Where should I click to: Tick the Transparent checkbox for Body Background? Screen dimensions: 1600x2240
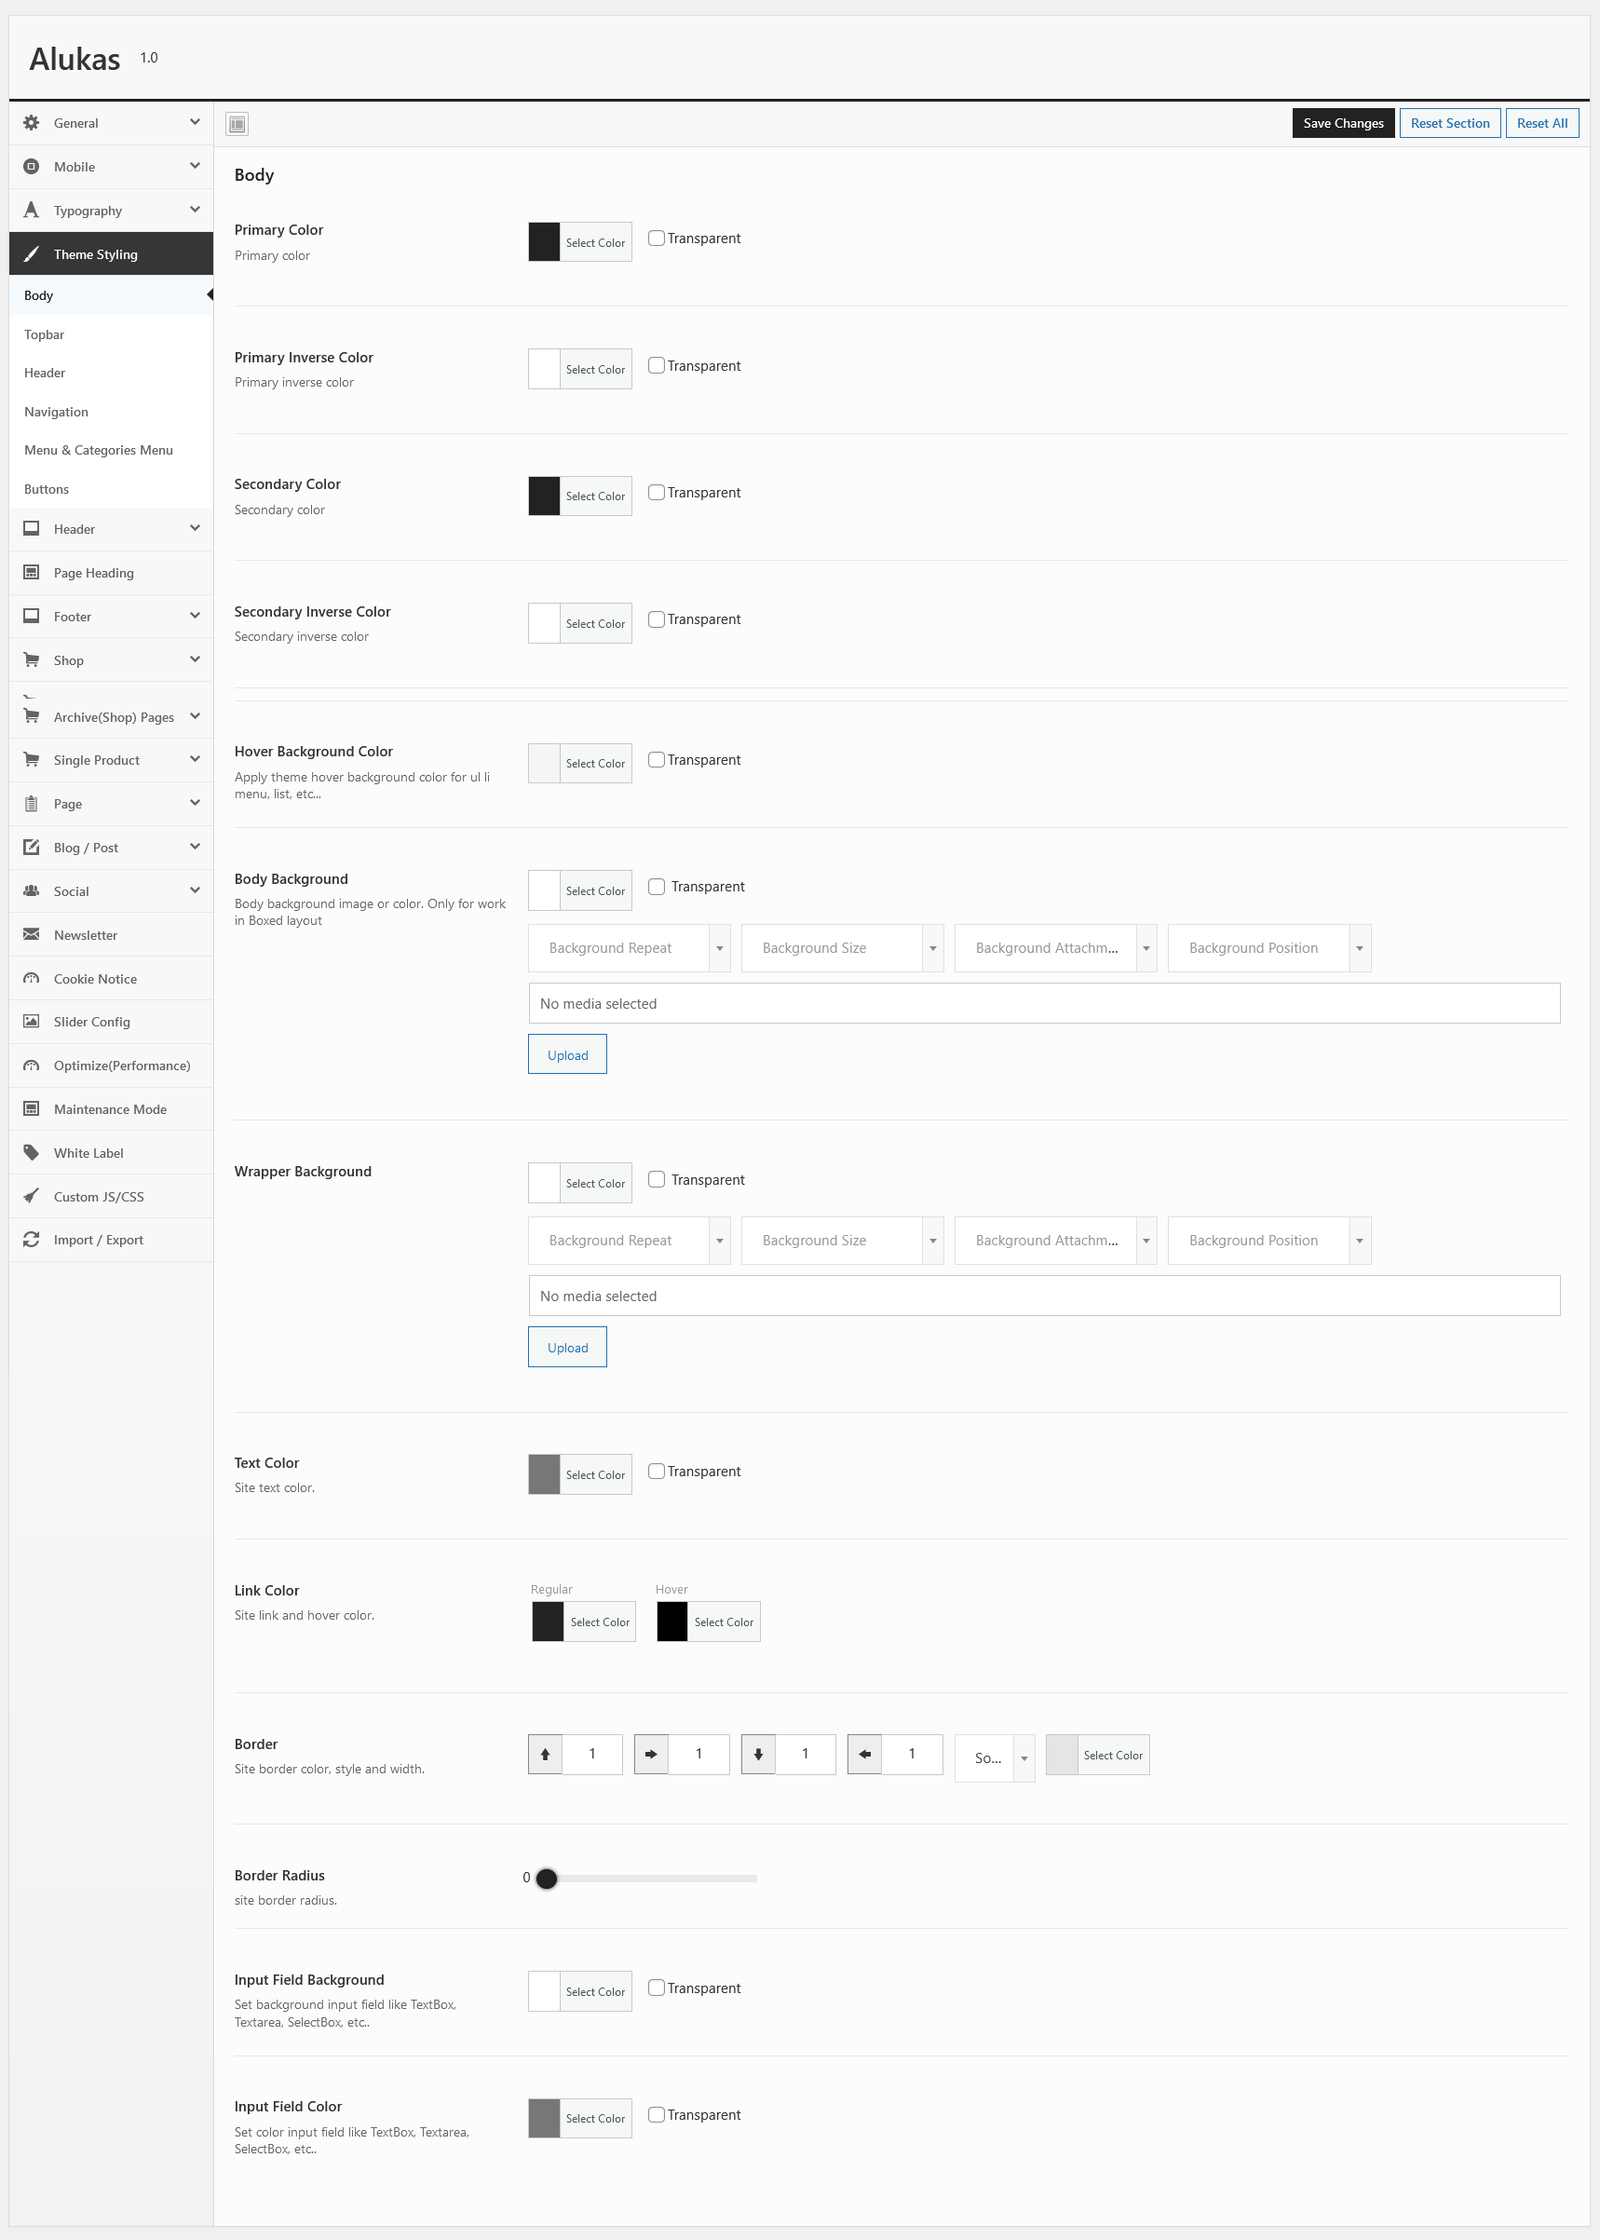click(x=656, y=887)
